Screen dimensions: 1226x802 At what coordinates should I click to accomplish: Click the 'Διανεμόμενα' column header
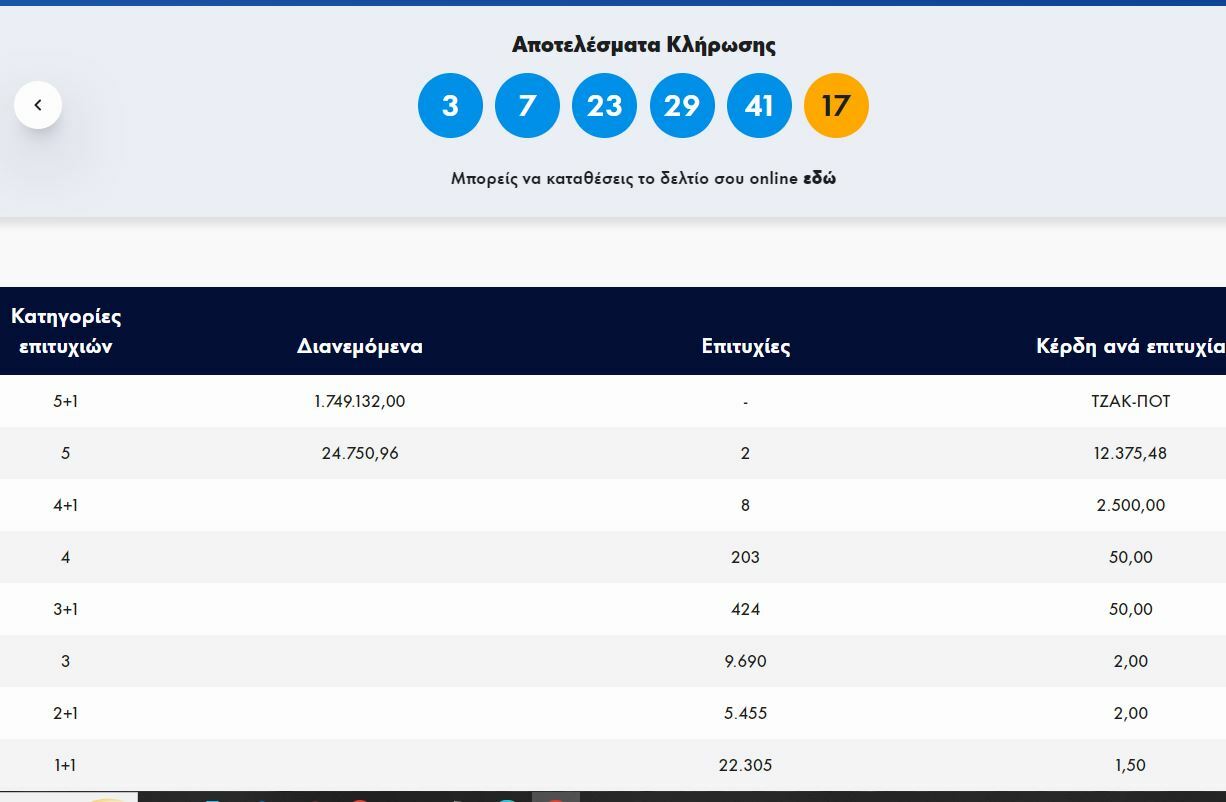click(x=359, y=347)
